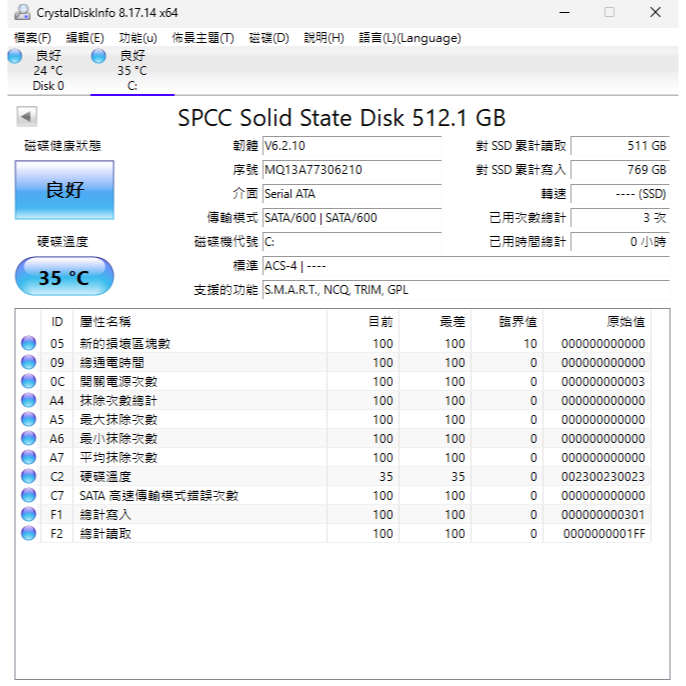Select the 新的損壞區塊數 attribute name
This screenshot has width=686, height=686.
coord(125,344)
